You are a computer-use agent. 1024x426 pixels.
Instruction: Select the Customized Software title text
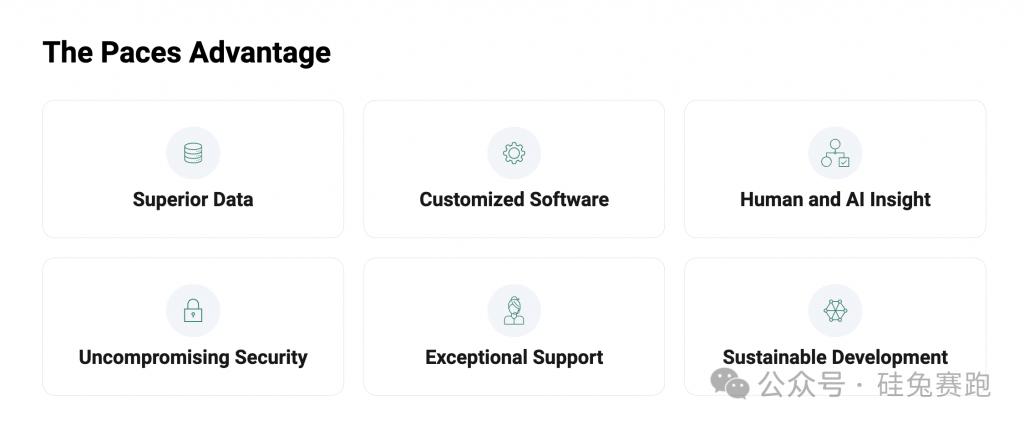tap(514, 199)
